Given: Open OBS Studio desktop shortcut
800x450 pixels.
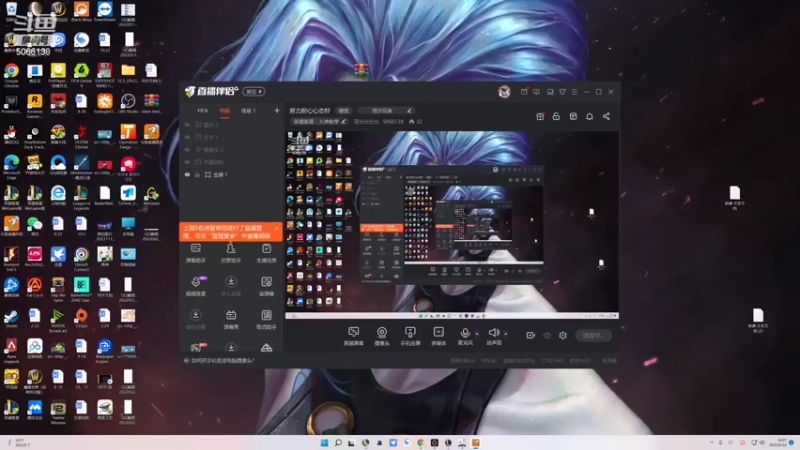Looking at the screenshot, I should click(x=128, y=104).
